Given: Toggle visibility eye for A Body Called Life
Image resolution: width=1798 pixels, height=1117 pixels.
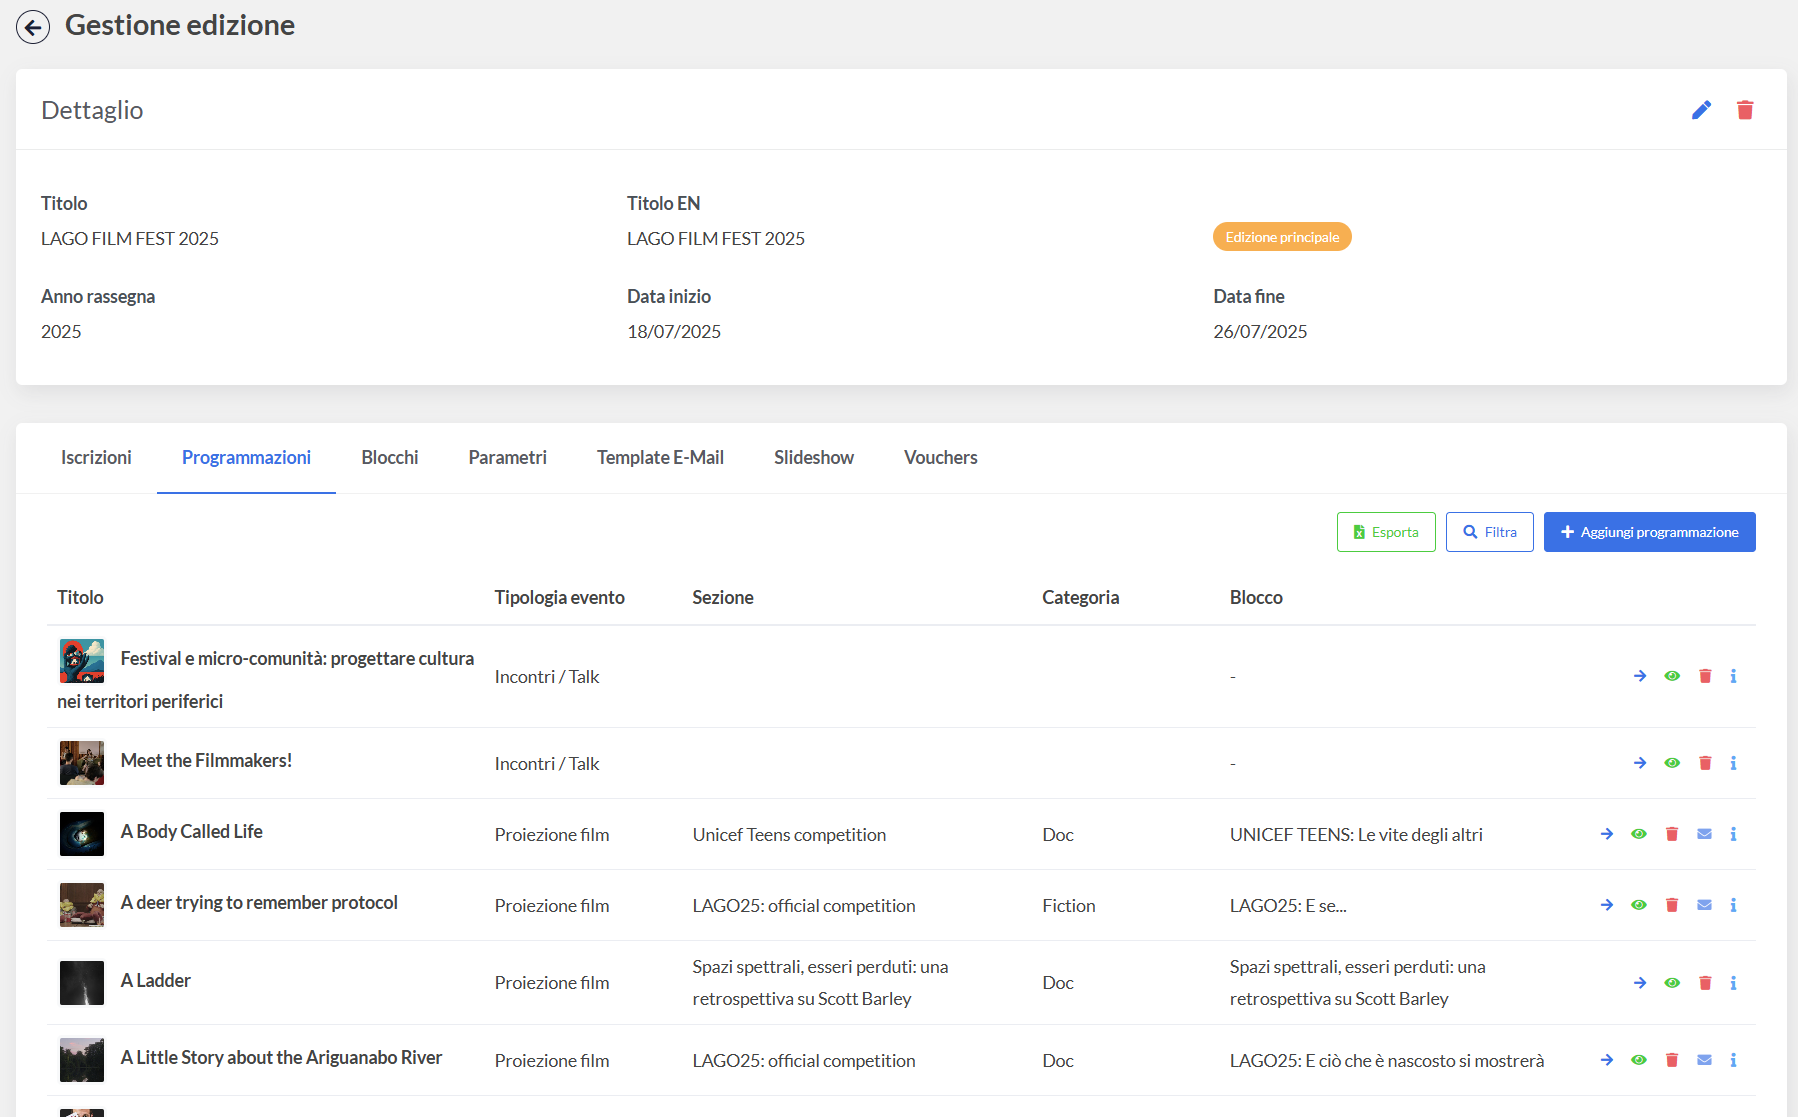Looking at the screenshot, I should click(x=1639, y=834).
